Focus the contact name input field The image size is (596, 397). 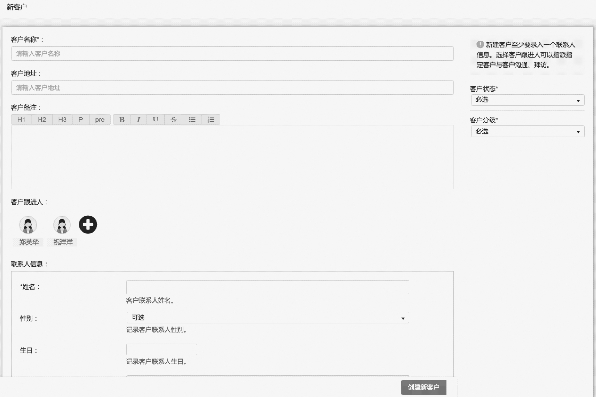[268, 287]
